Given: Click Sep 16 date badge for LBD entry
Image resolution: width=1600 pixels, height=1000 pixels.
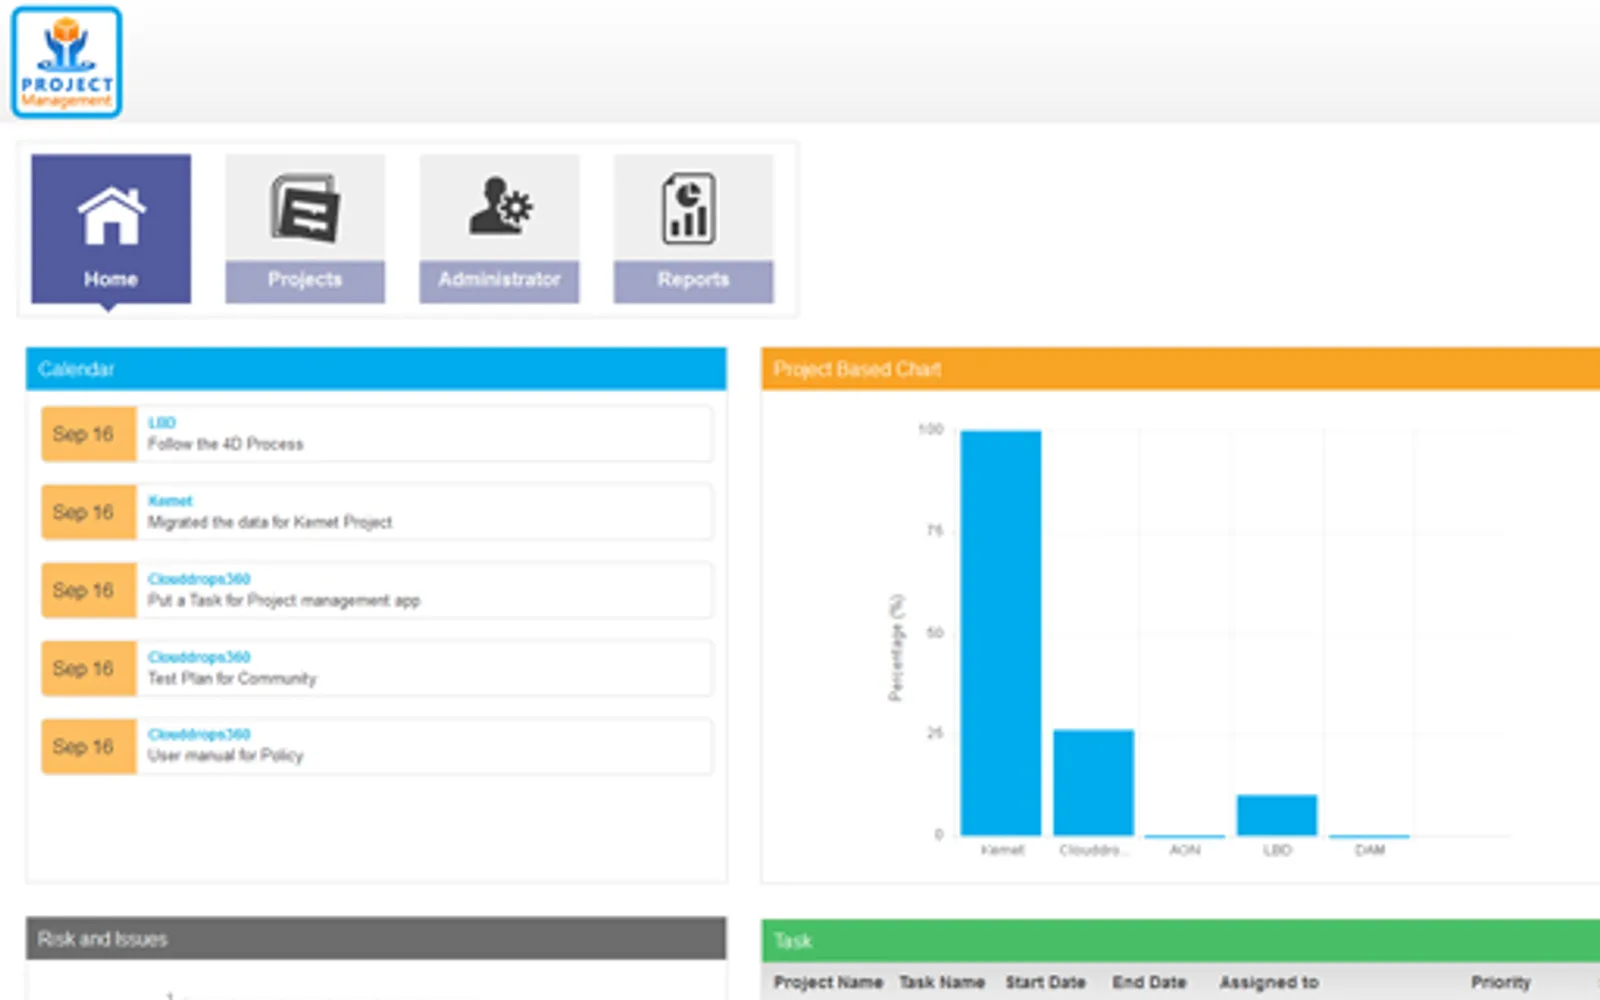Looking at the screenshot, I should click(x=88, y=434).
